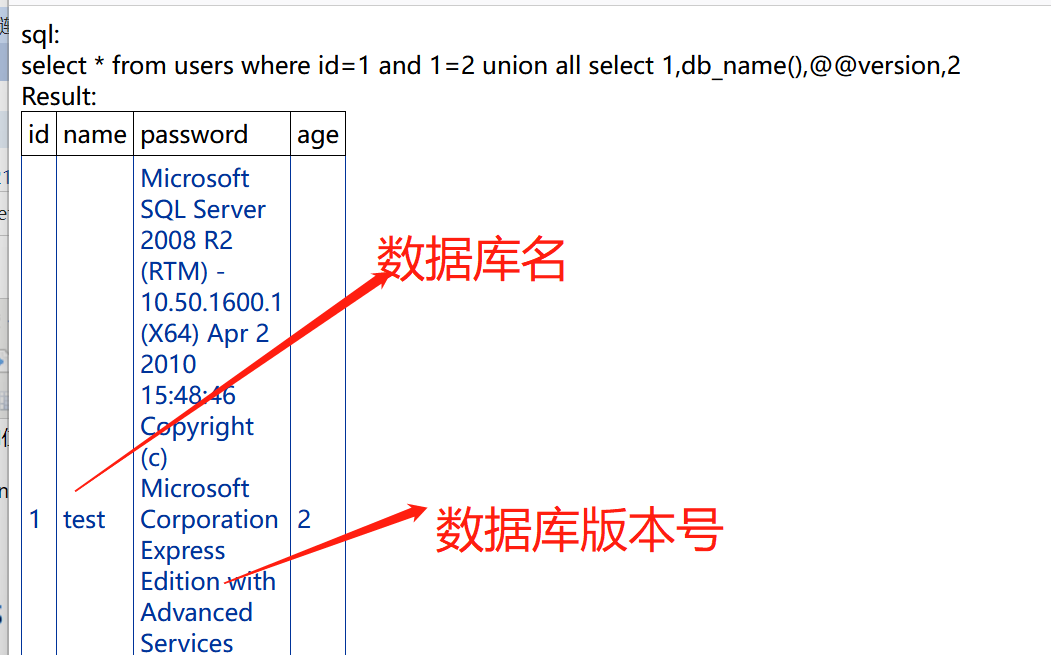Click the select union SQL query line
Image resolution: width=1051 pixels, height=655 pixels.
pyautogui.click(x=491, y=66)
